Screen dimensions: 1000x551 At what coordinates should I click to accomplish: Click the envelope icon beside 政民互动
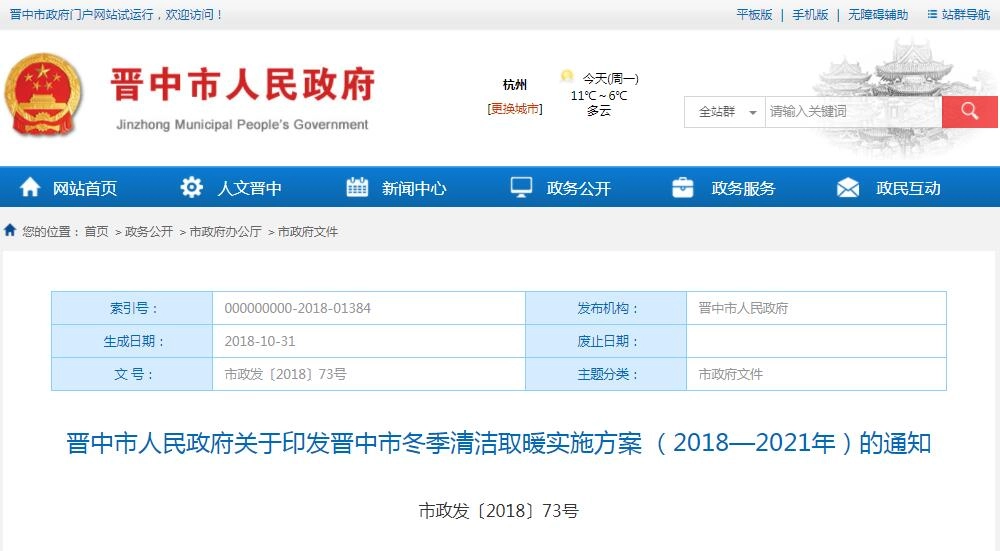tap(848, 188)
